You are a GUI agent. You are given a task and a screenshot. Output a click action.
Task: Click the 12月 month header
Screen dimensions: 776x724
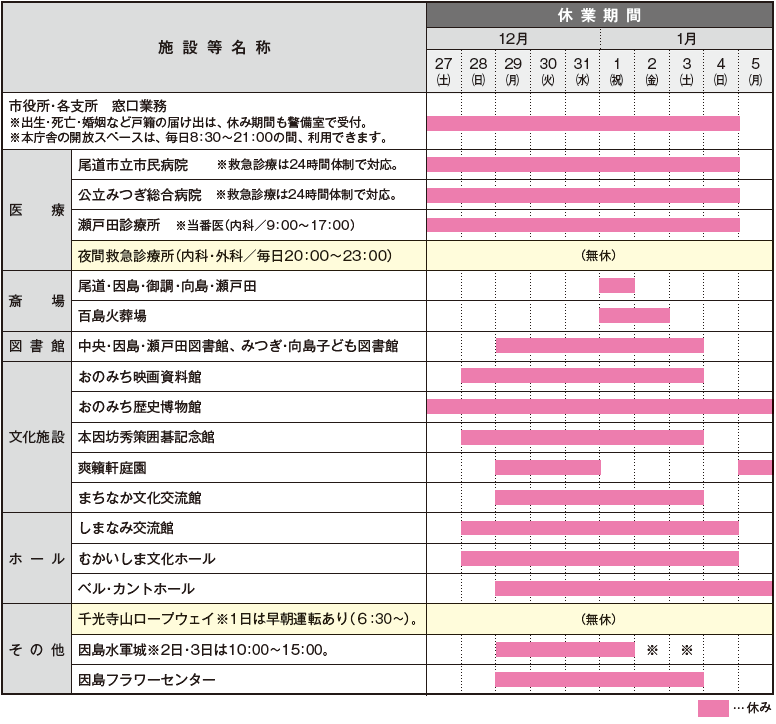pos(513,39)
